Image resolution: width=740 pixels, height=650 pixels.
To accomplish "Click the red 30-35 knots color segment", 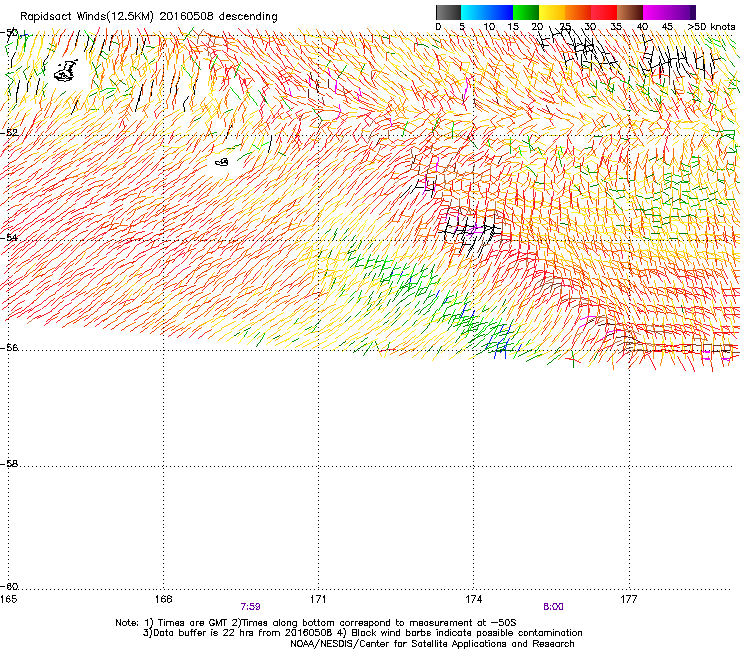I will point(604,12).
